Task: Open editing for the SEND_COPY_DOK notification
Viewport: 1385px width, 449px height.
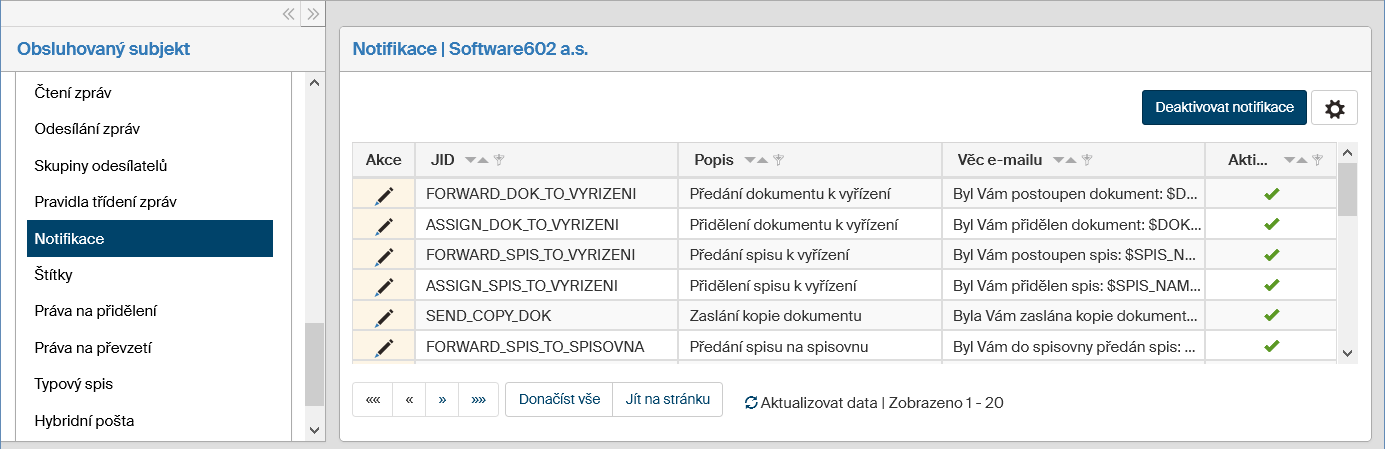Action: 384,316
